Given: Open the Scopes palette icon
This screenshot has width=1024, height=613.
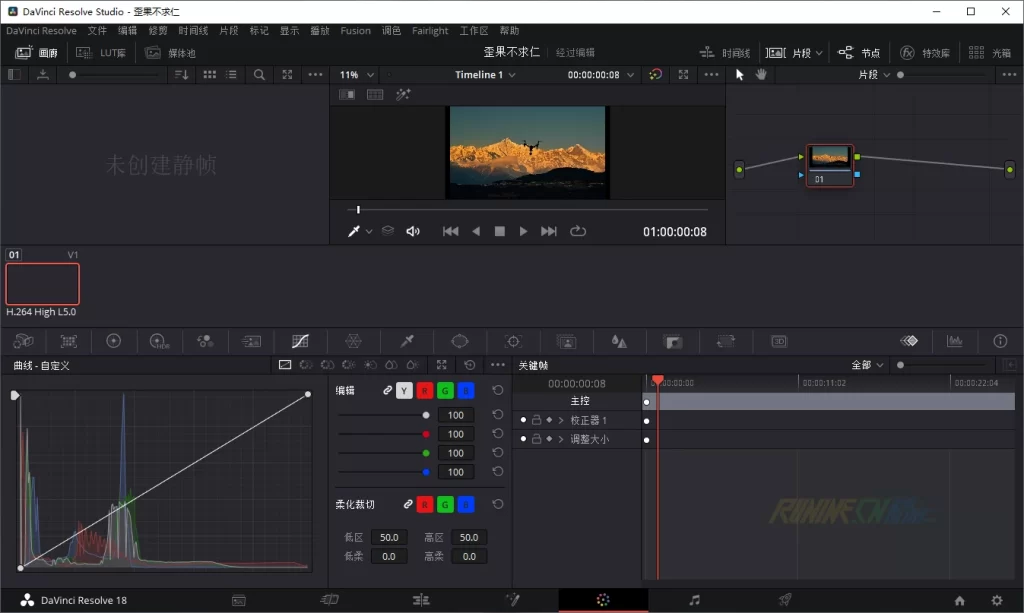Looking at the screenshot, I should (955, 341).
